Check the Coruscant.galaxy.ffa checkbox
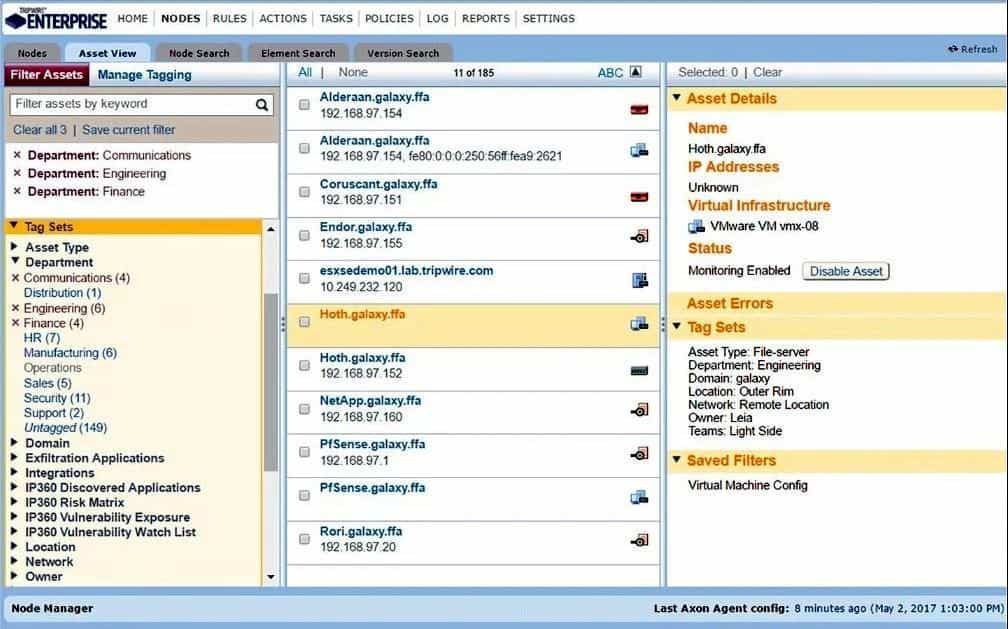This screenshot has width=1008, height=629. [304, 192]
